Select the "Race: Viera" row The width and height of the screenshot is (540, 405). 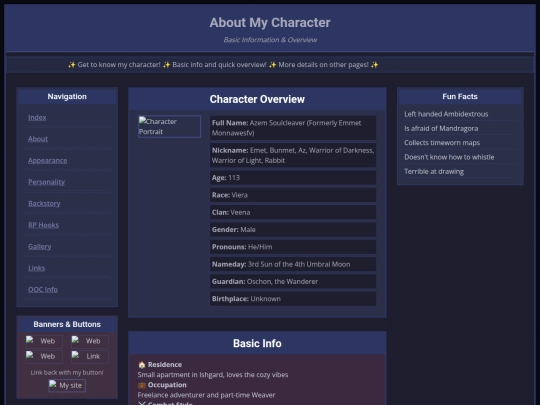coord(293,195)
